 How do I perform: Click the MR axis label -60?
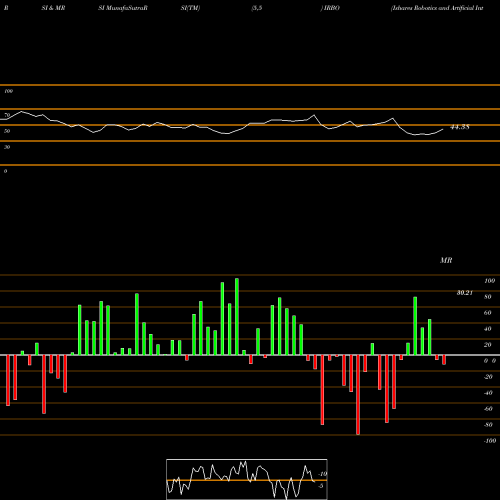point(488,409)
